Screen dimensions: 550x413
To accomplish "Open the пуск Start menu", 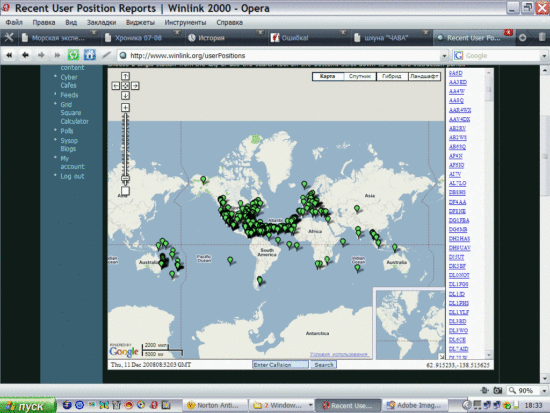I will coord(27,406).
